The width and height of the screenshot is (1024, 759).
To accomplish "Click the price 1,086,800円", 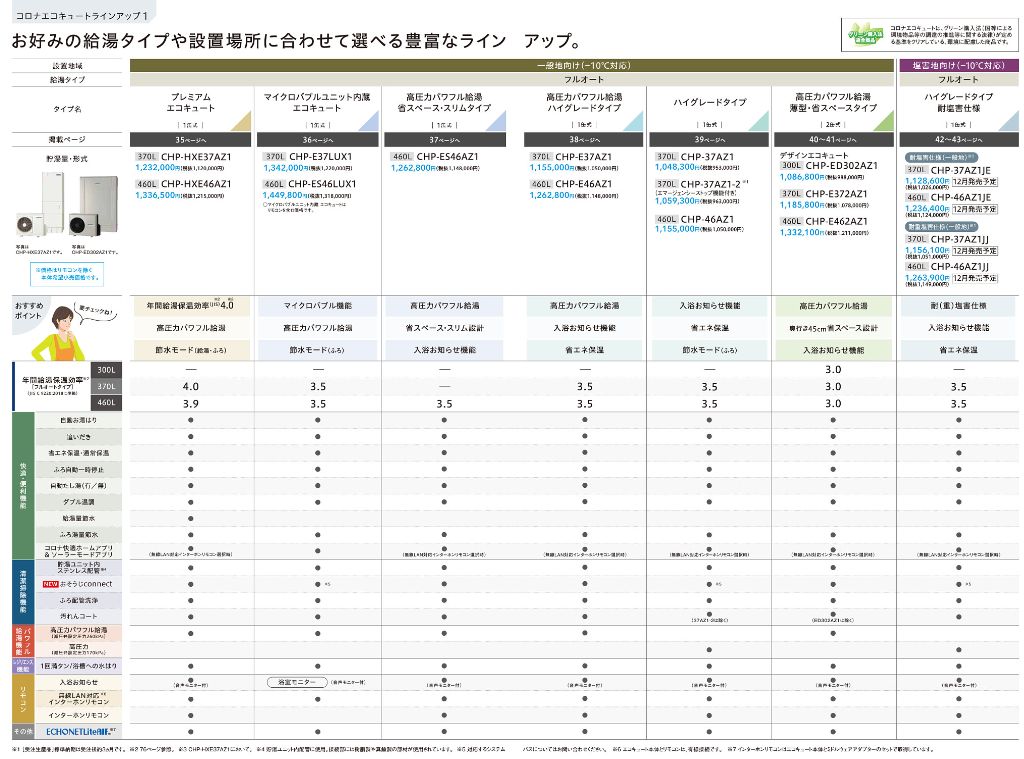I will coord(803,177).
